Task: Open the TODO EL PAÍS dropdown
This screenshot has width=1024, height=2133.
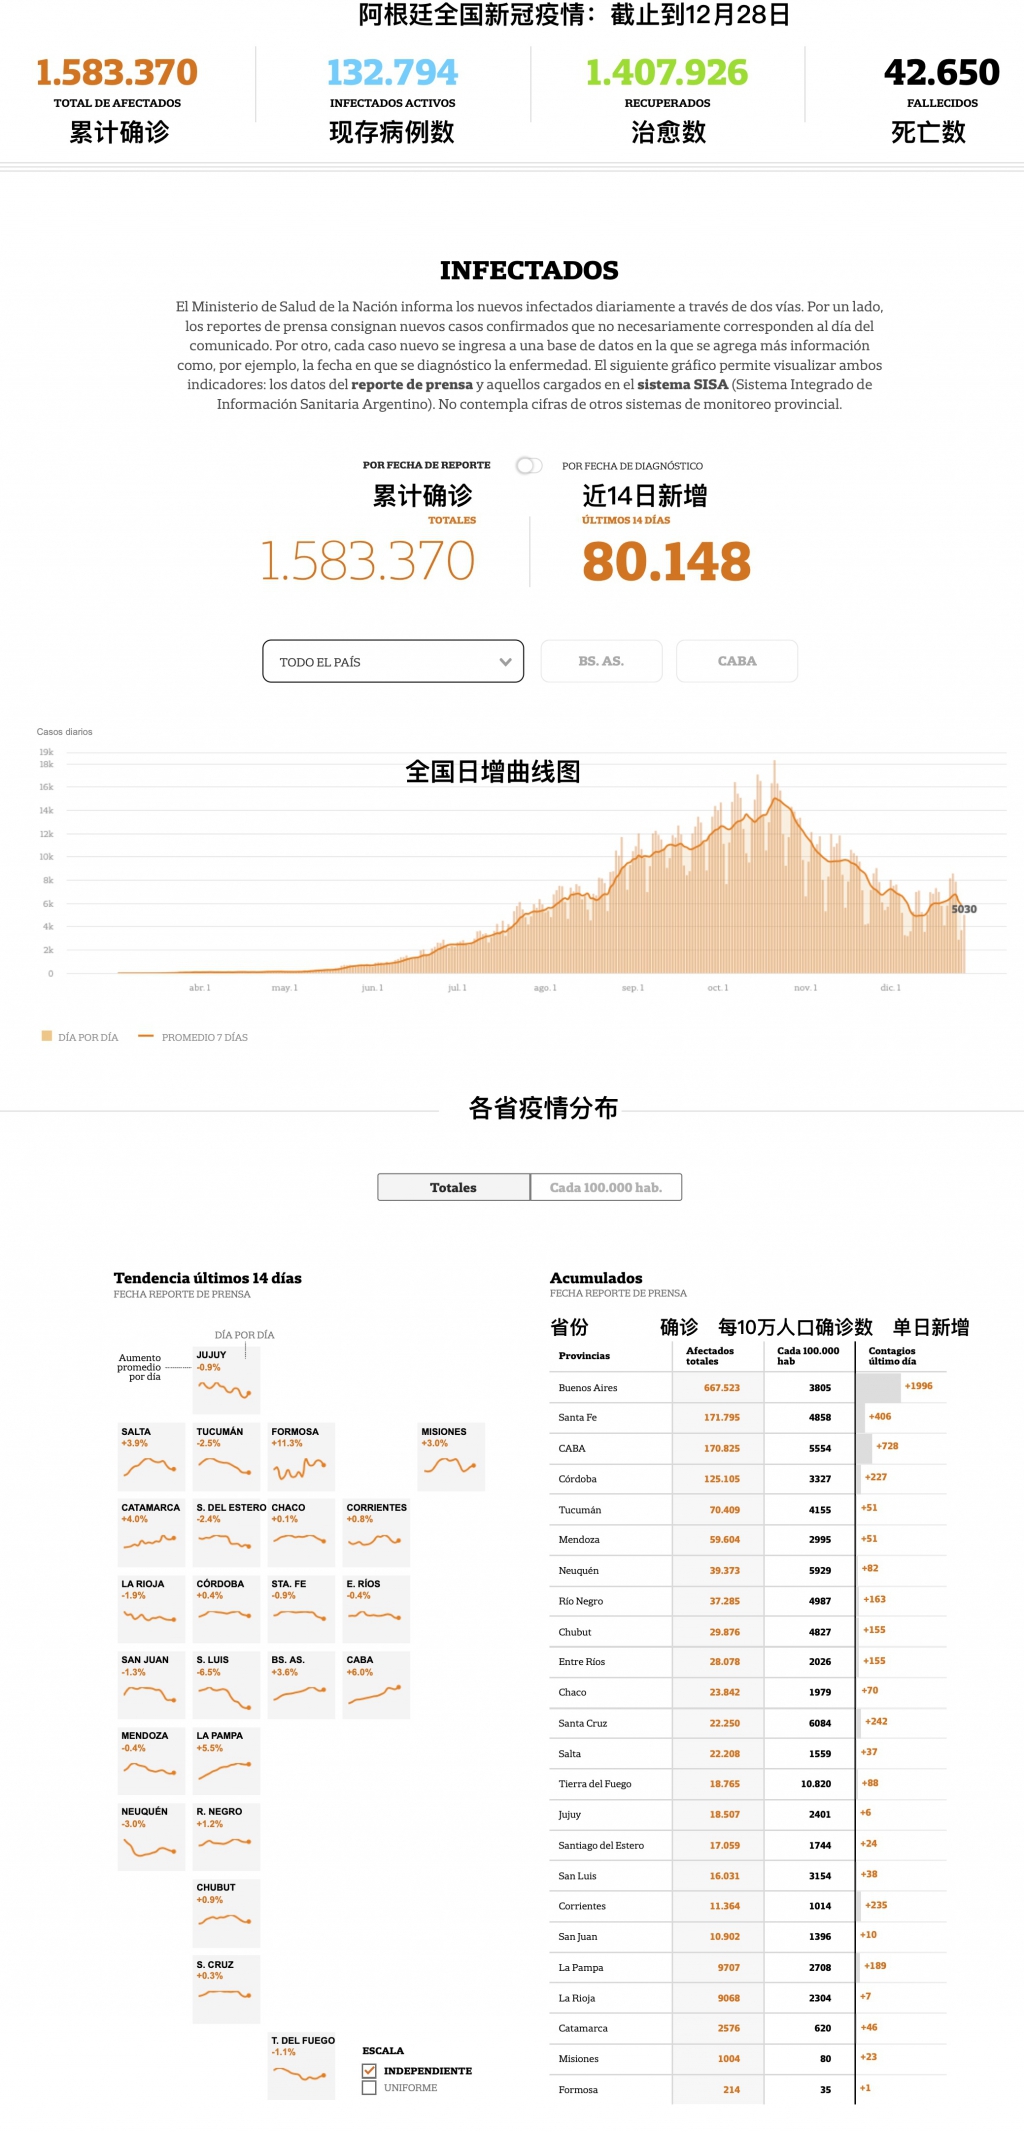Action: (392, 661)
